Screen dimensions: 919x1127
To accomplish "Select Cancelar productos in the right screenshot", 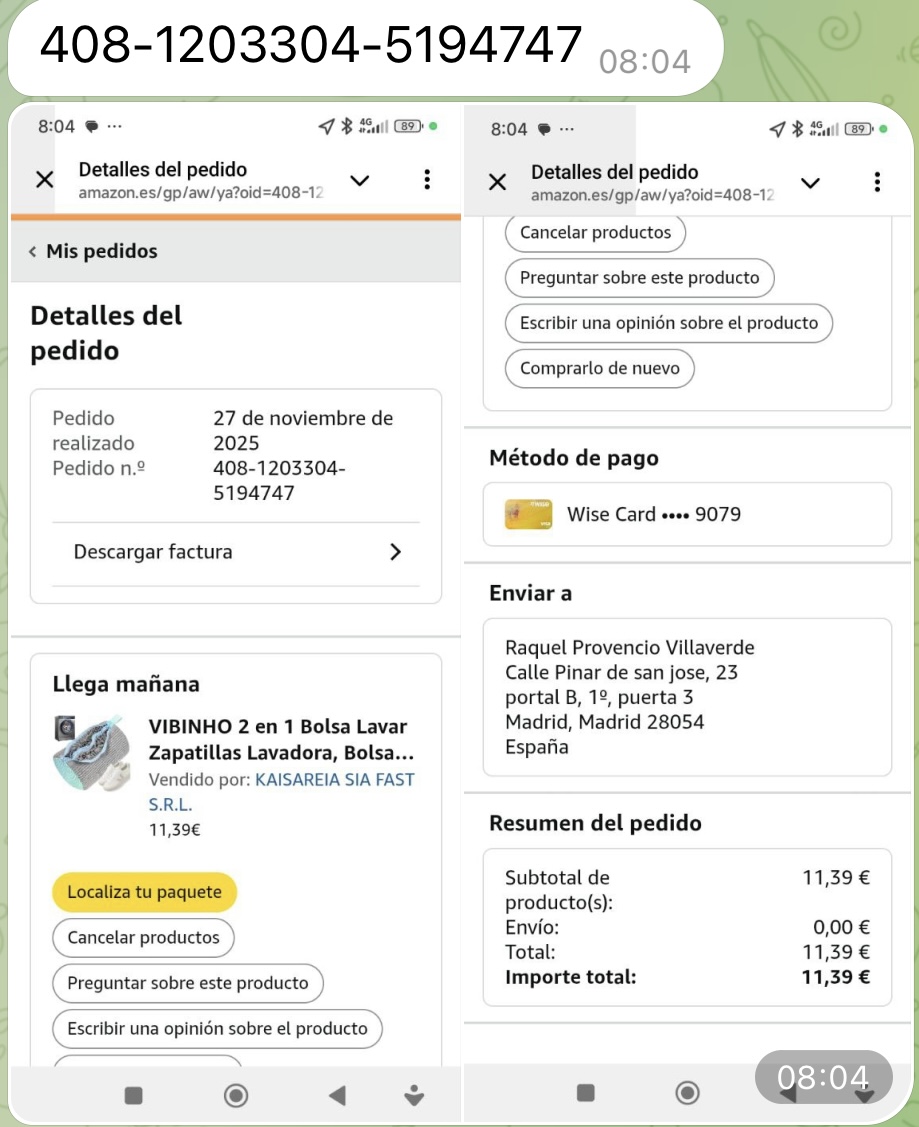I will coord(595,233).
